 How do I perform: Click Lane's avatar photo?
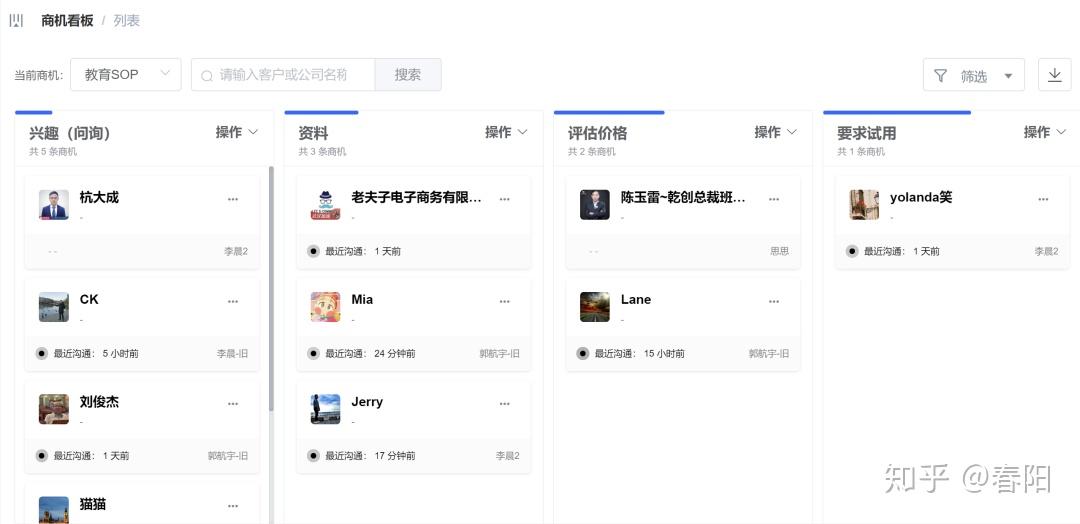pyautogui.click(x=595, y=307)
